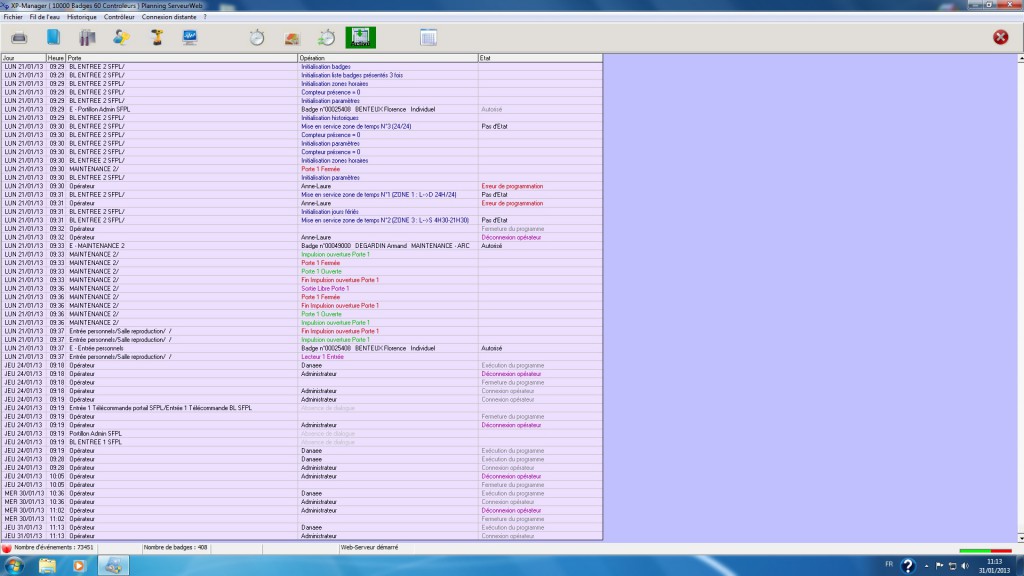Select the "Initialisation jours fériés" row
The image size is (1024, 576).
302,212
